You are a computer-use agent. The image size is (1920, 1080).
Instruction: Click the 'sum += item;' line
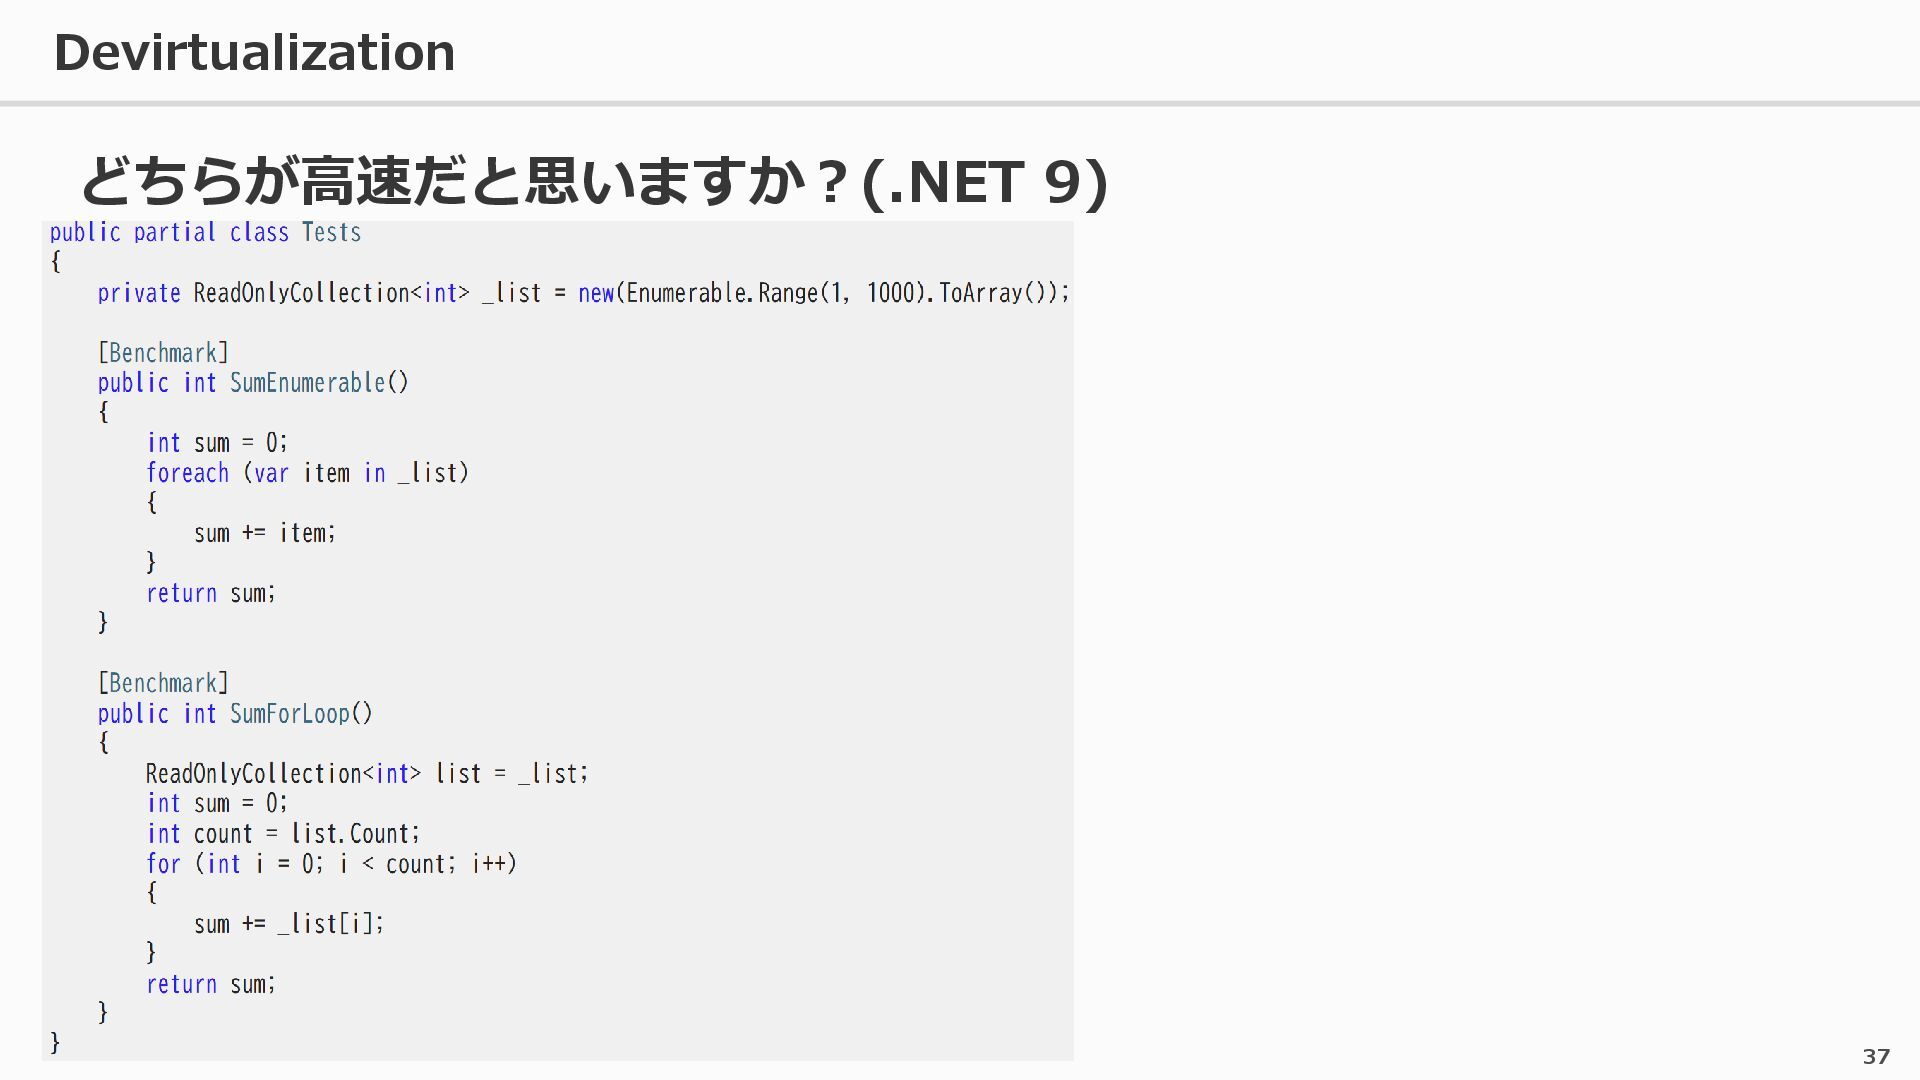[x=264, y=533]
